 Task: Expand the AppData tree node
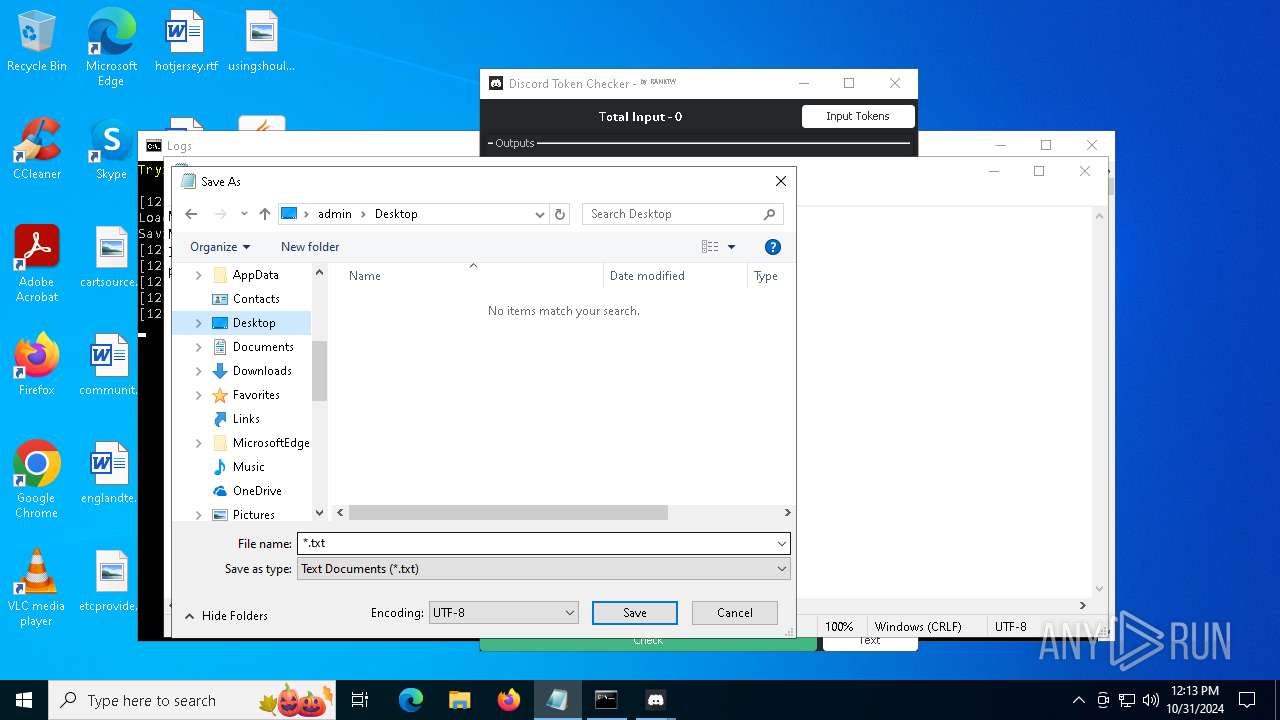click(x=198, y=275)
